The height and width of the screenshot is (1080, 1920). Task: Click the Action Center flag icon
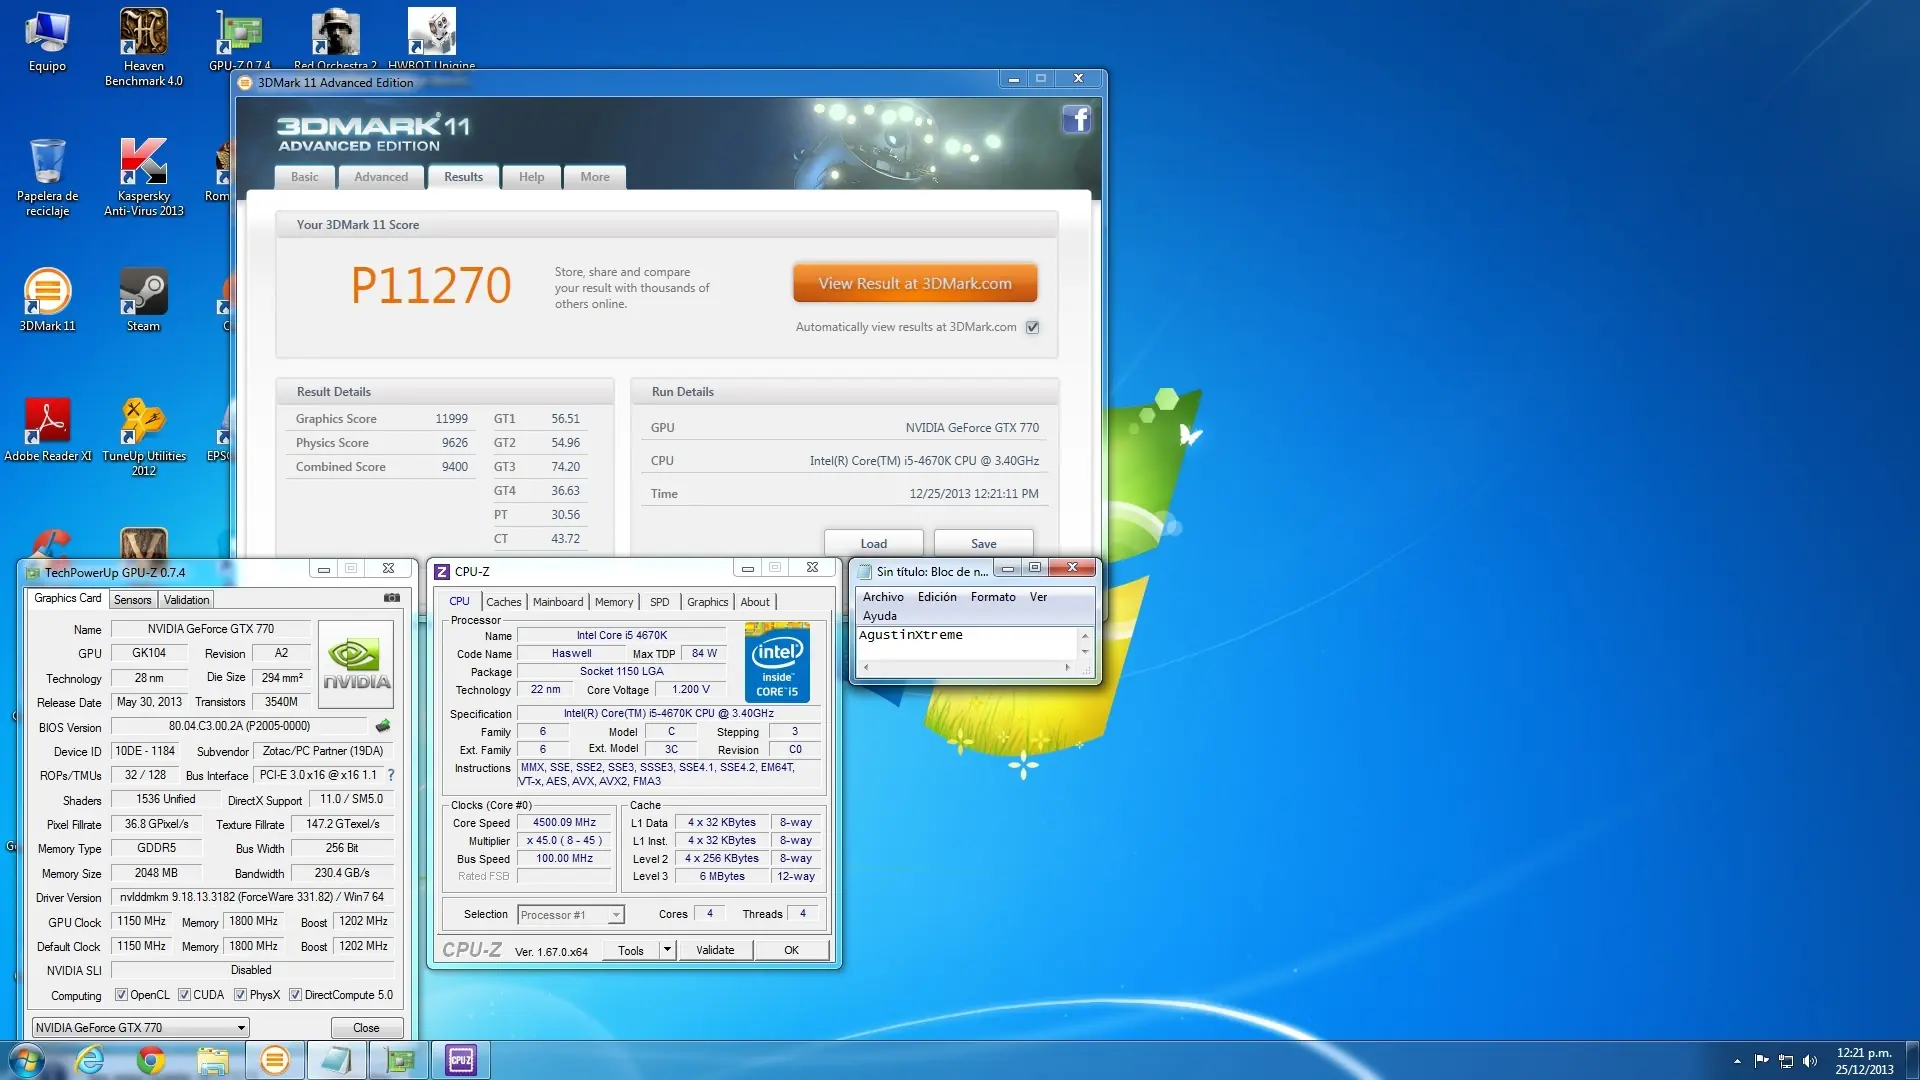click(1761, 1061)
